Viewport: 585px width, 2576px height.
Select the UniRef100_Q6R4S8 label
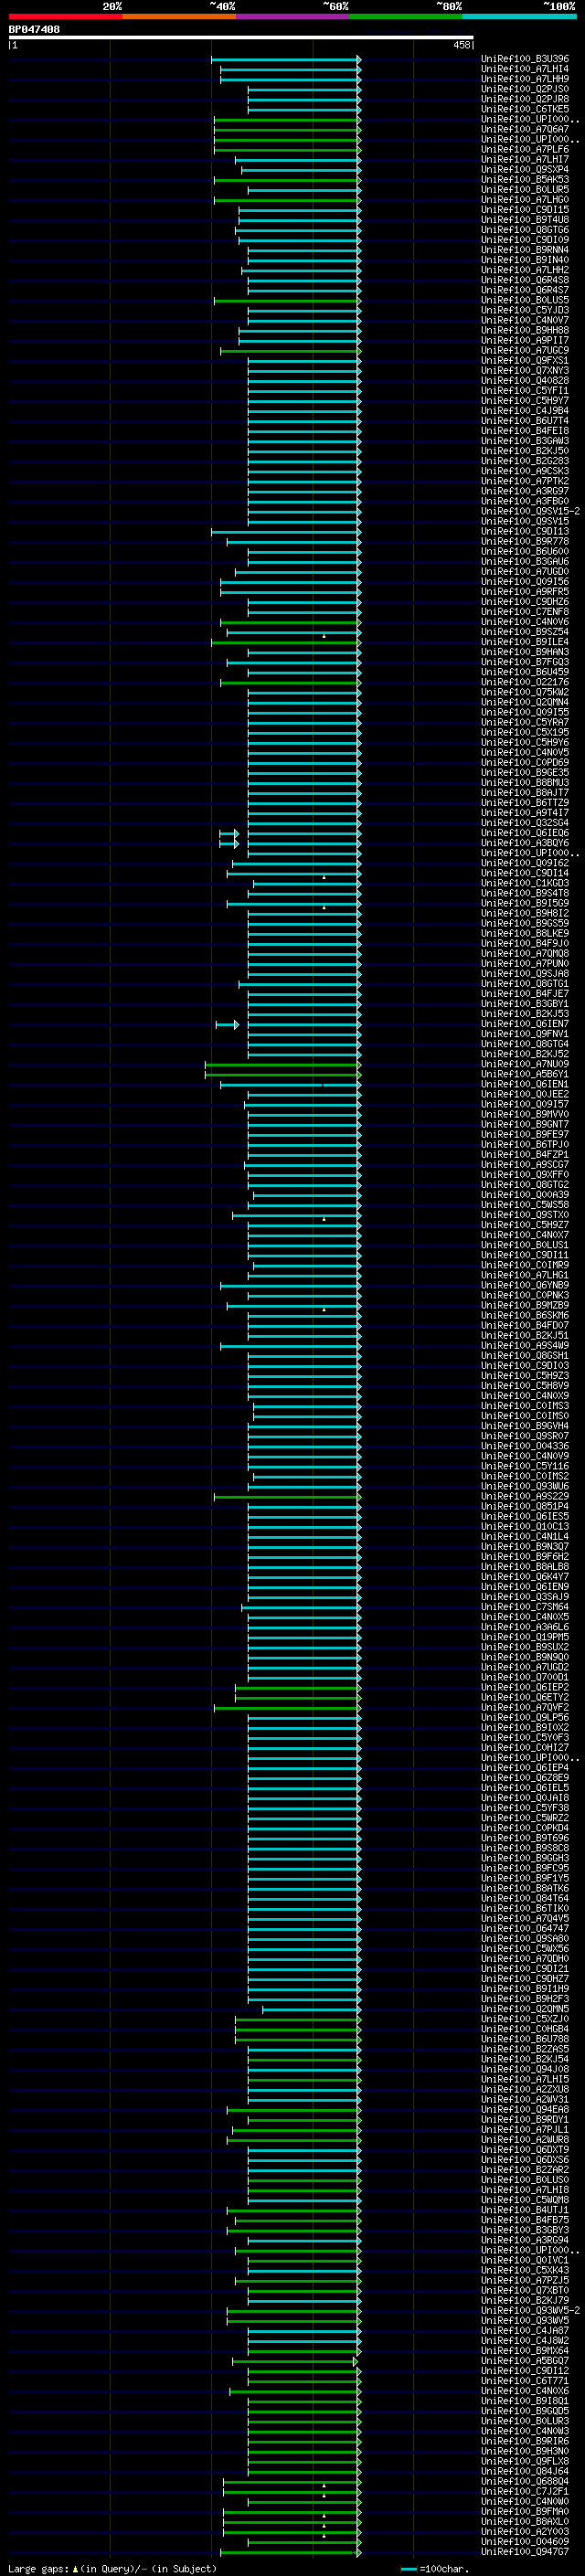coord(525,280)
